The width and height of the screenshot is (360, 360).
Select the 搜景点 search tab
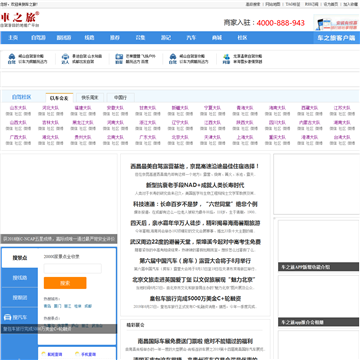pyautogui.click(x=20, y=258)
